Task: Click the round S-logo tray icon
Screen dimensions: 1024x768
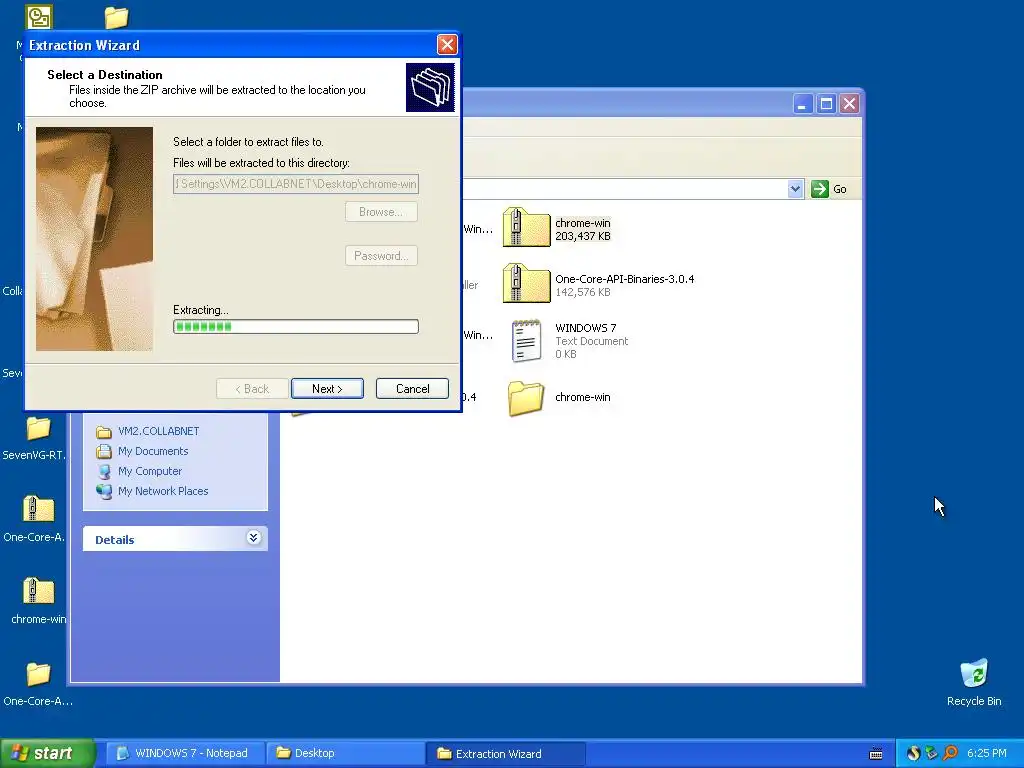Action: pyautogui.click(x=913, y=754)
